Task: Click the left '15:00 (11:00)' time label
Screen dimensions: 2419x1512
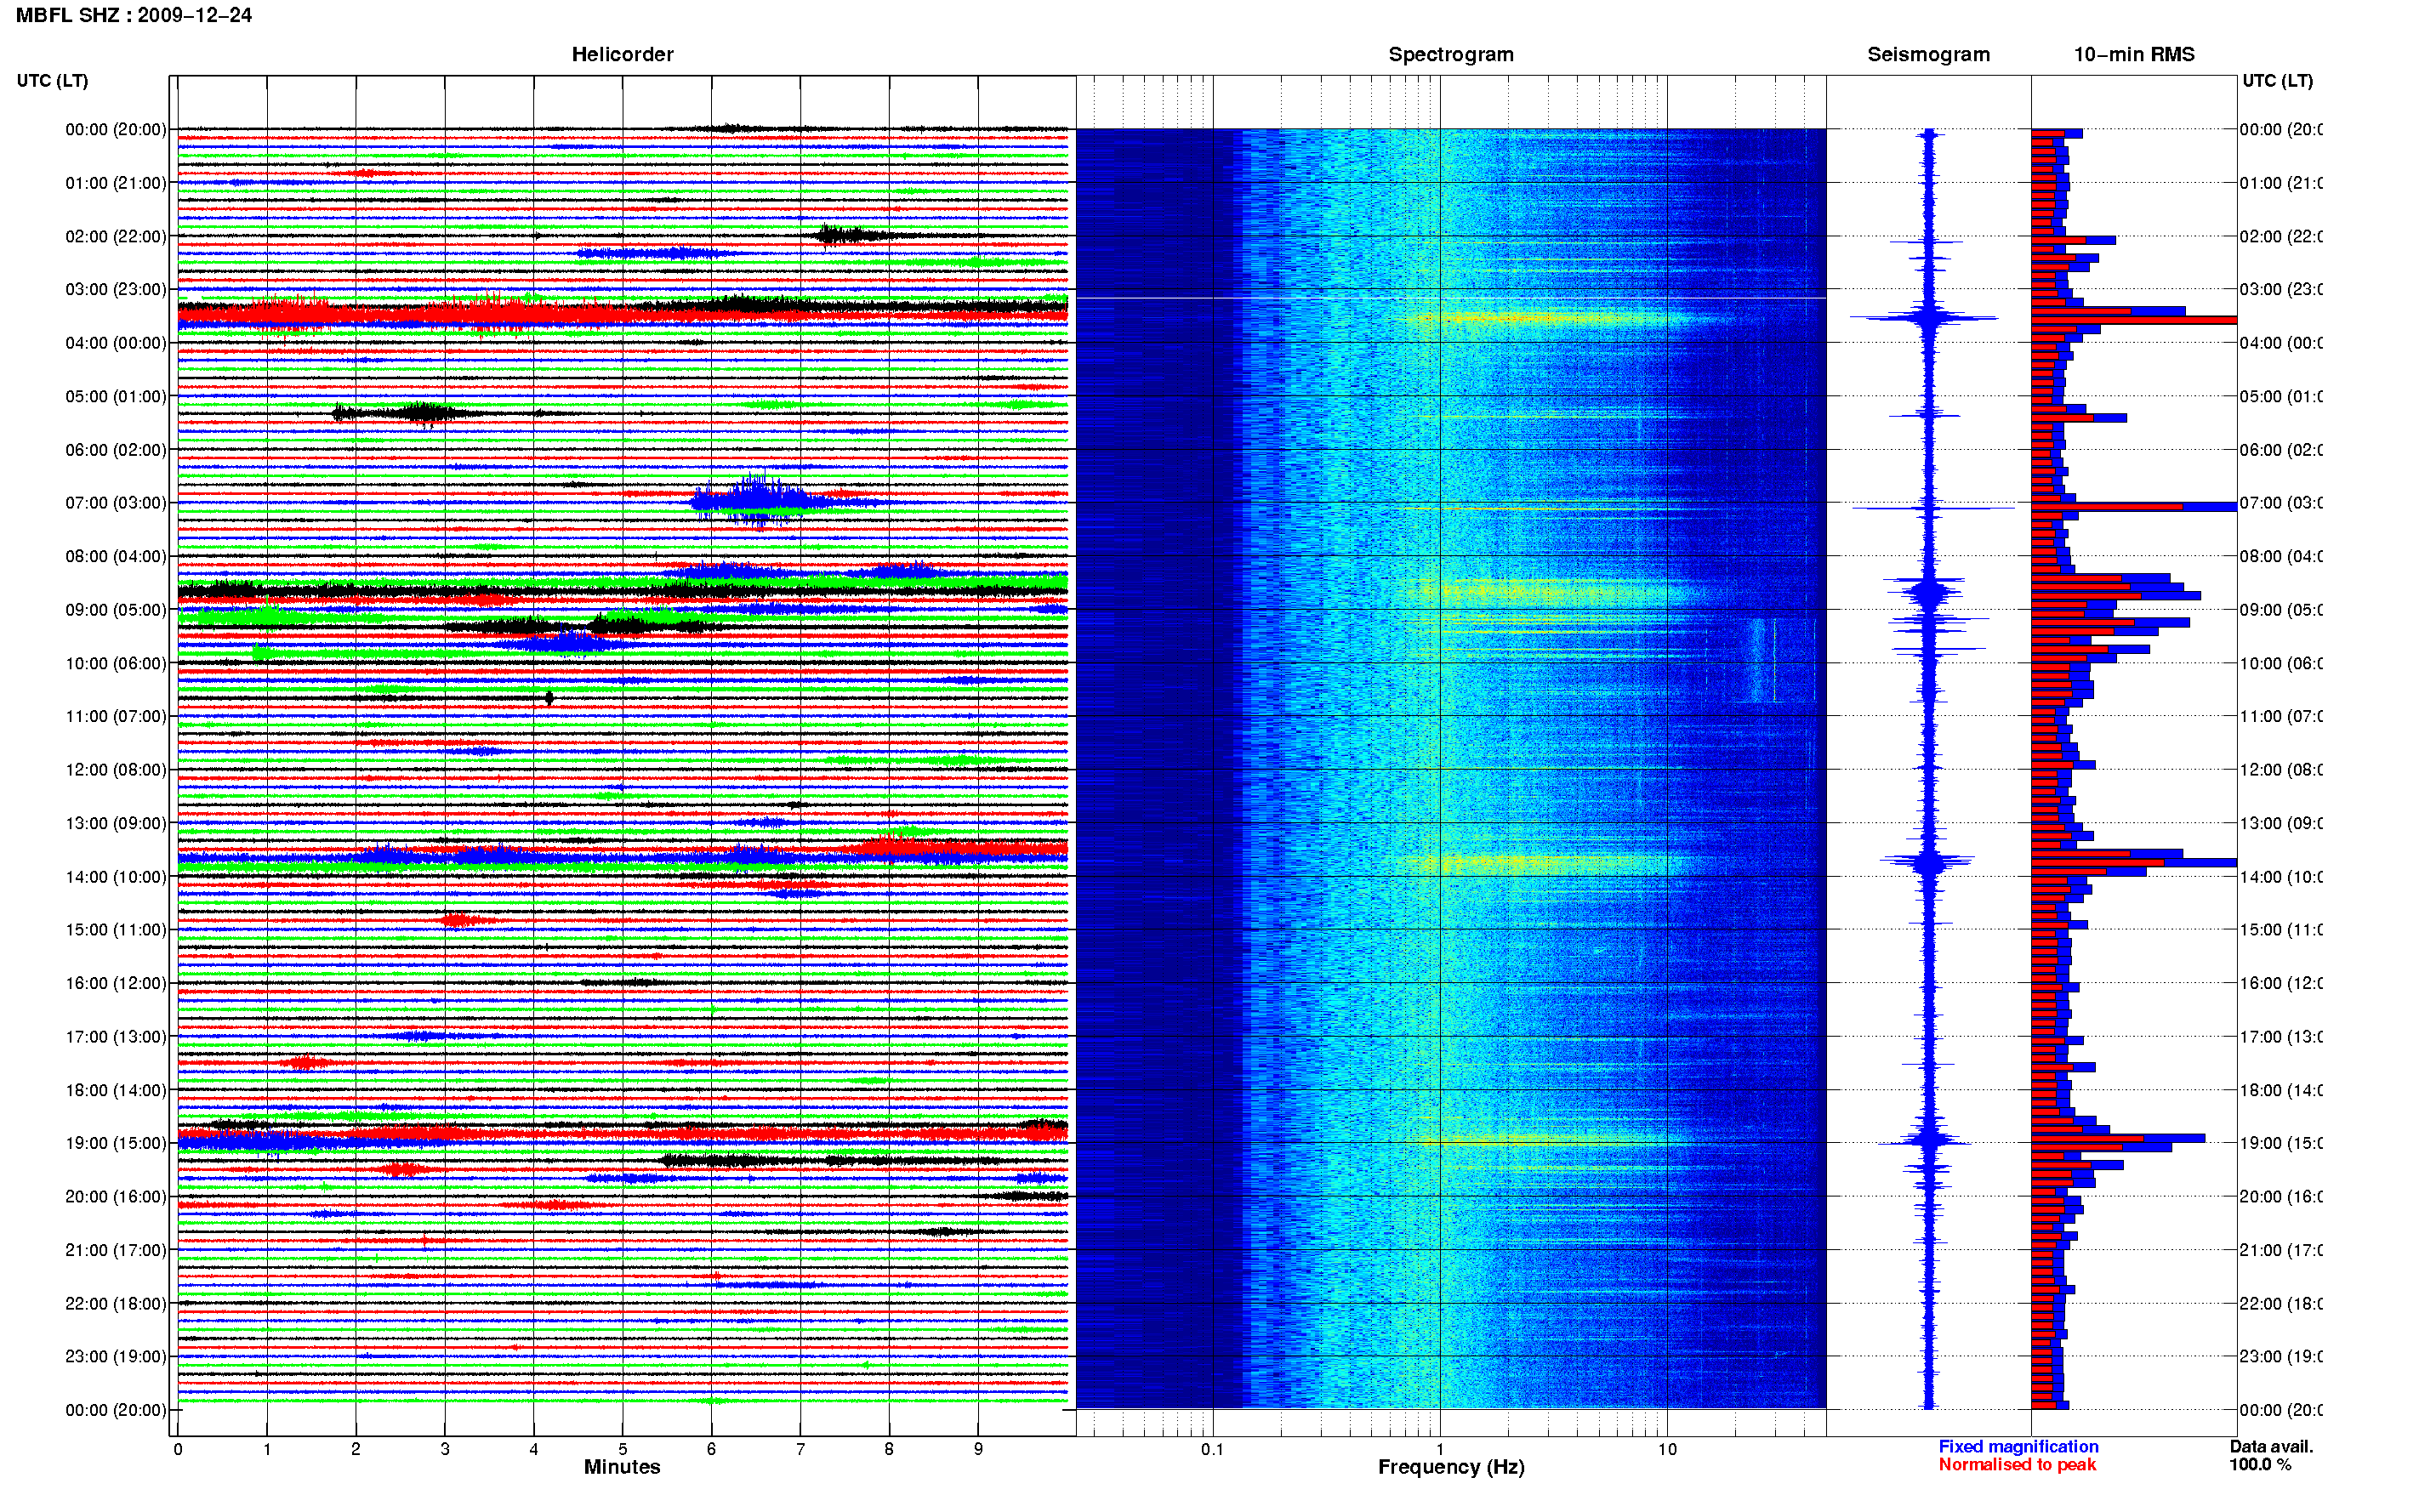Action: click(x=116, y=930)
